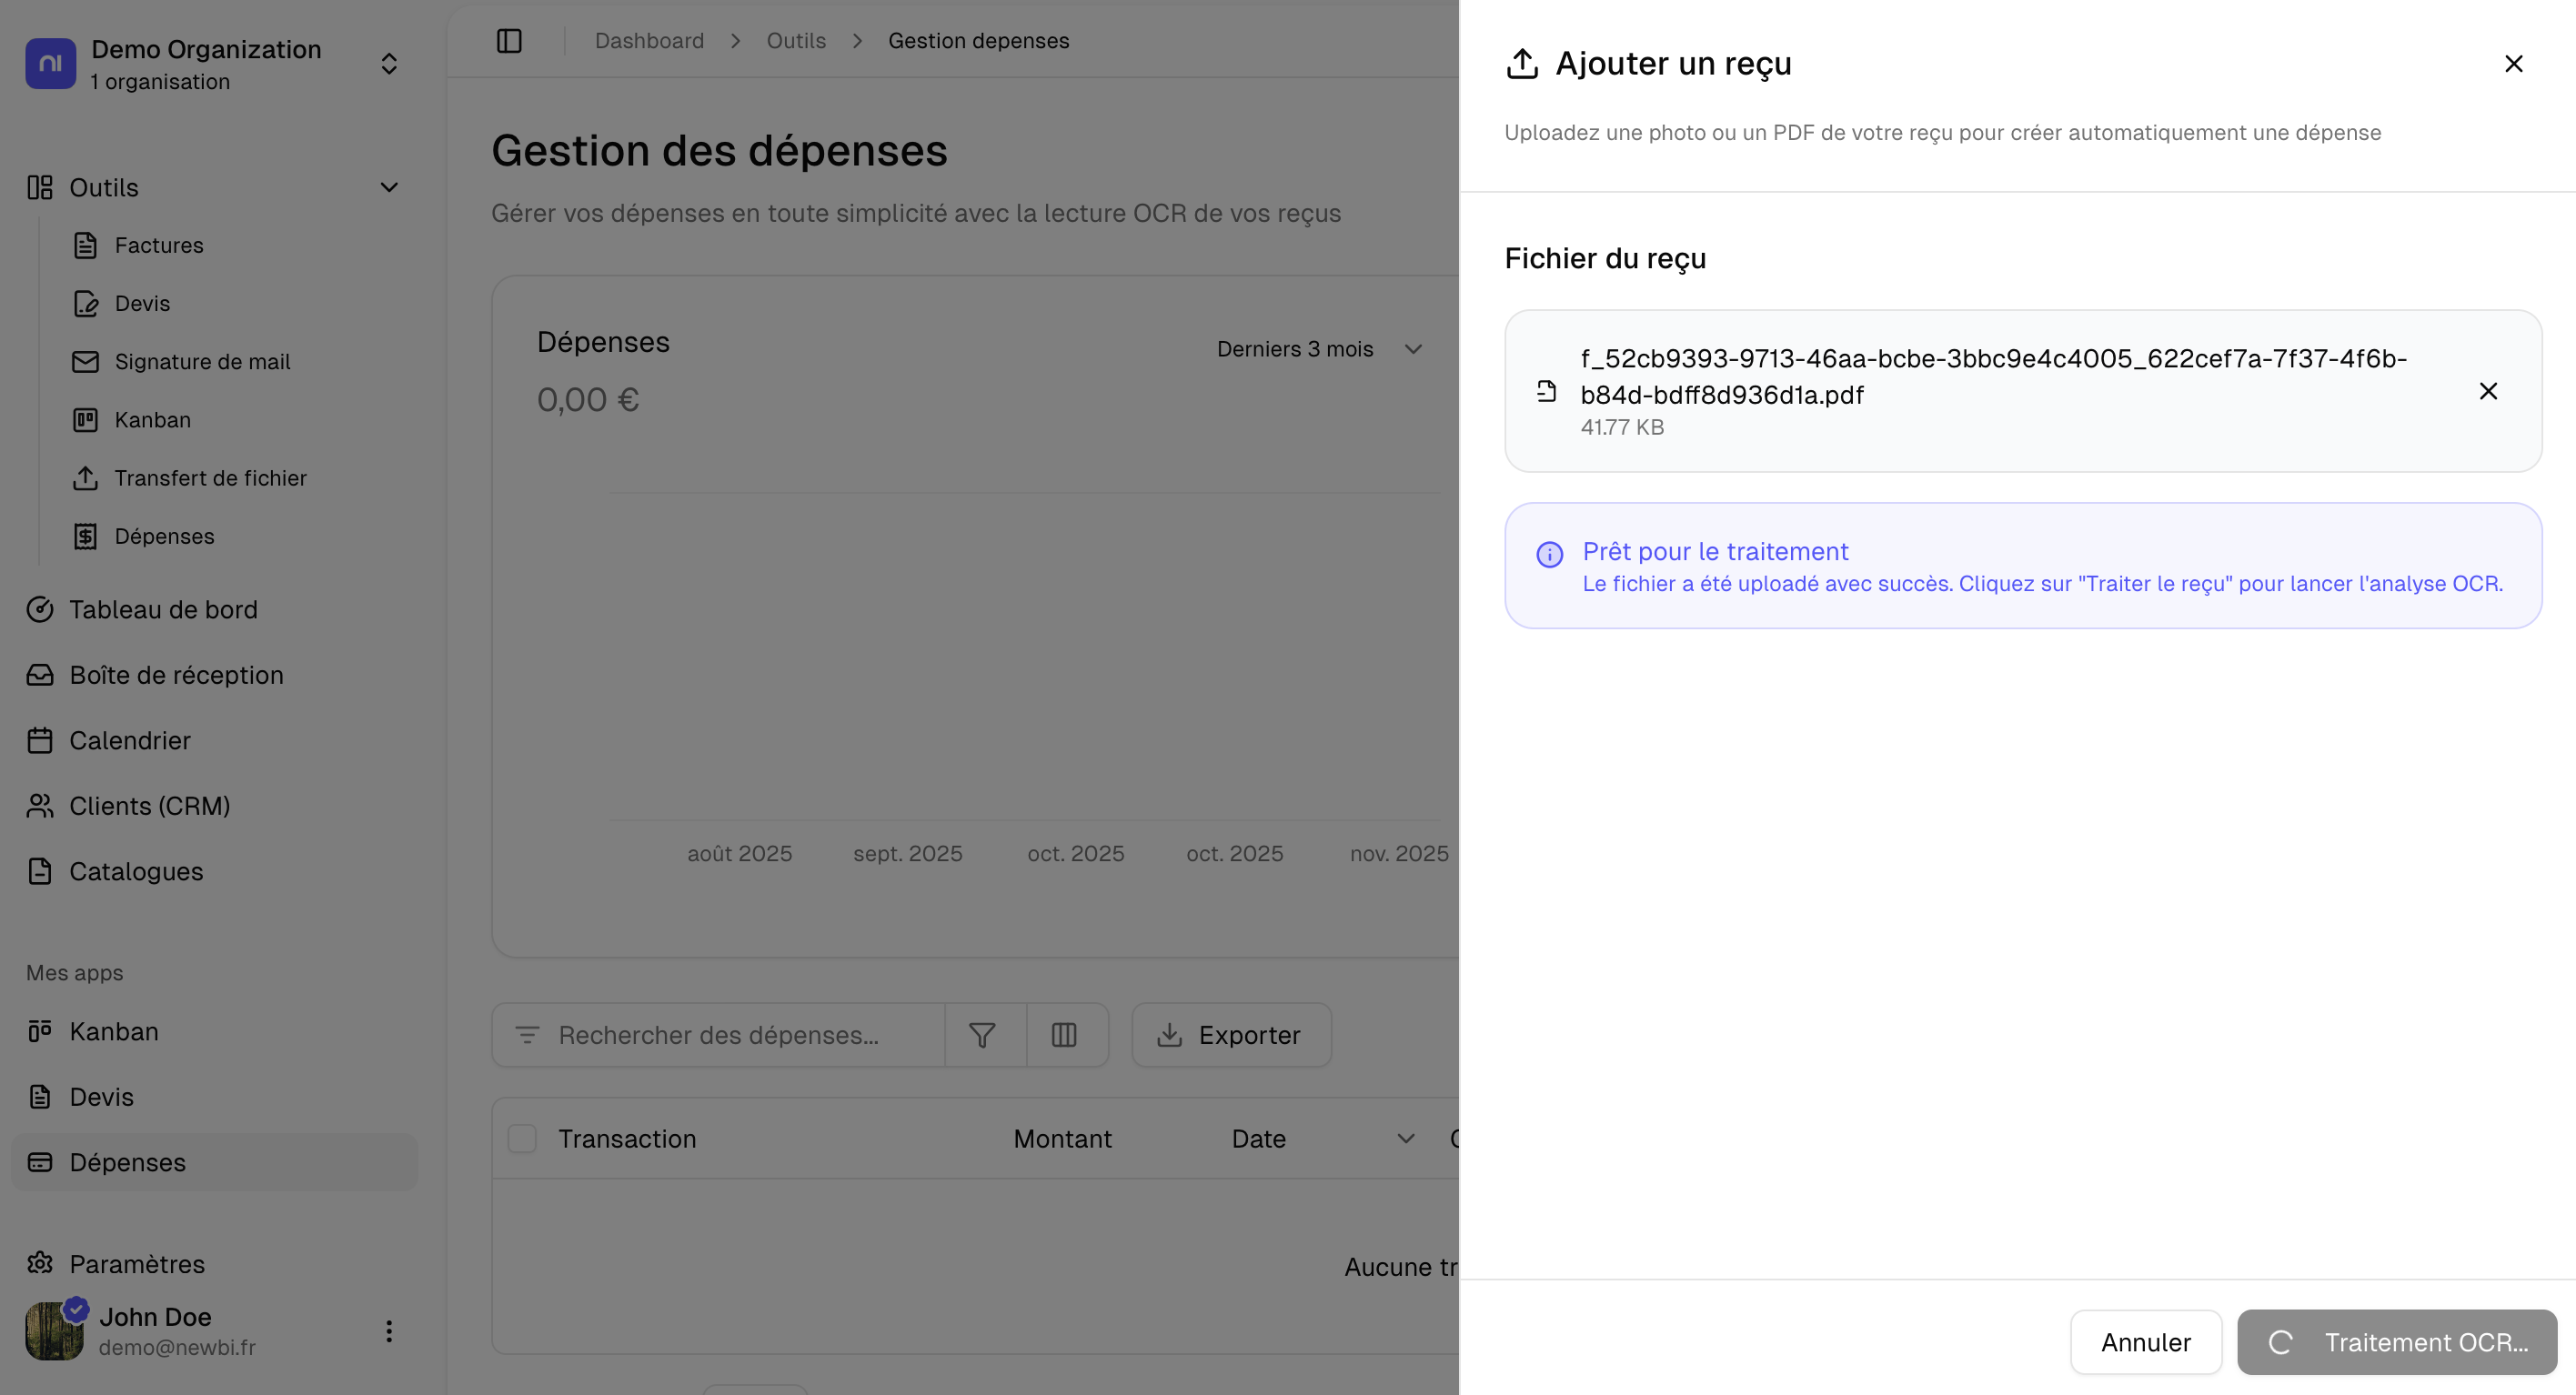Open Paramètres from the sidebar
The width and height of the screenshot is (2576, 1395).
pos(137,1264)
